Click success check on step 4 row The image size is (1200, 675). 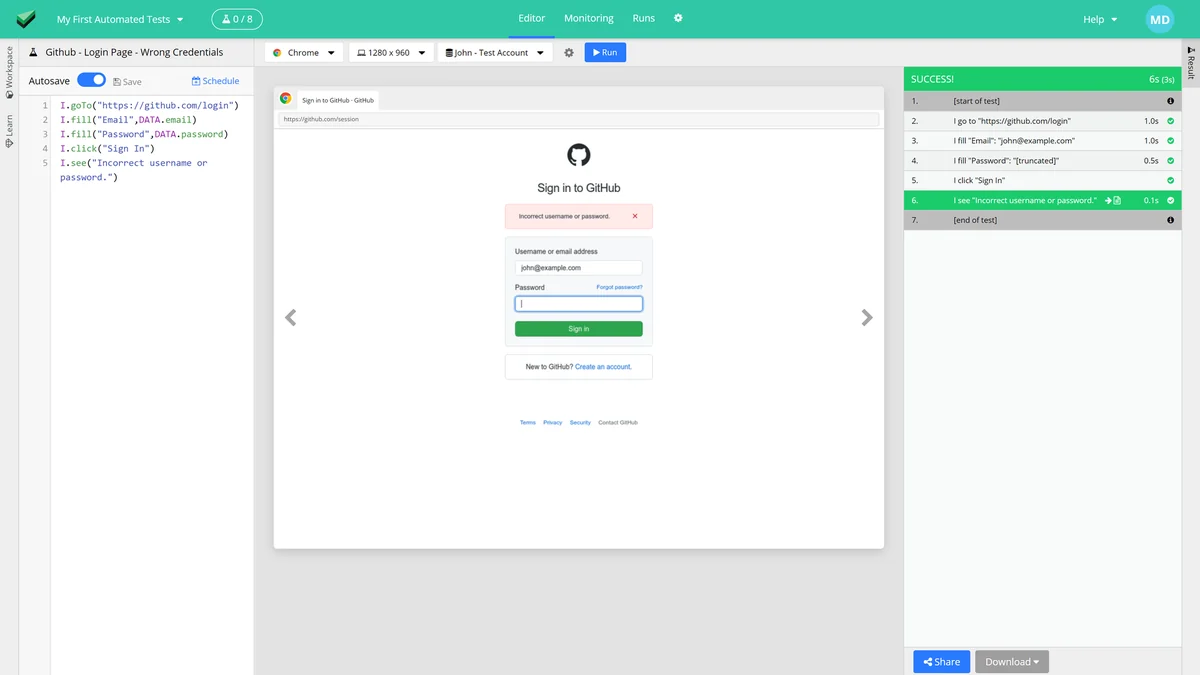point(1170,160)
